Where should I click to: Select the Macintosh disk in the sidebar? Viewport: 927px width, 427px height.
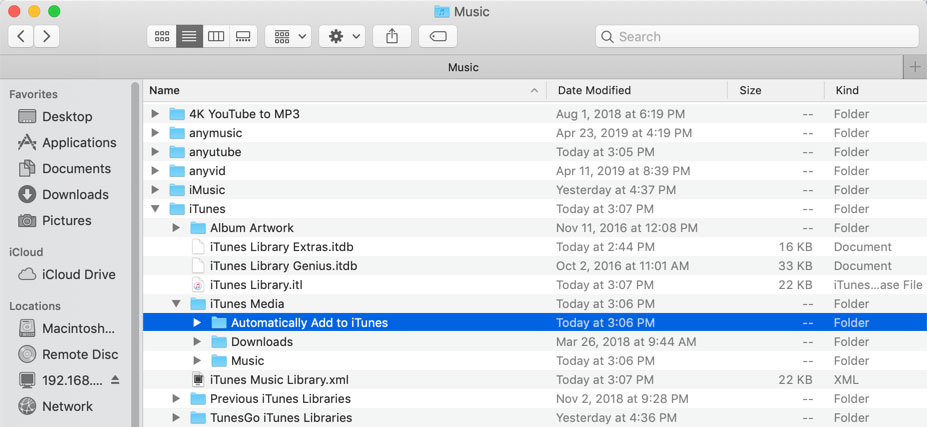point(67,328)
